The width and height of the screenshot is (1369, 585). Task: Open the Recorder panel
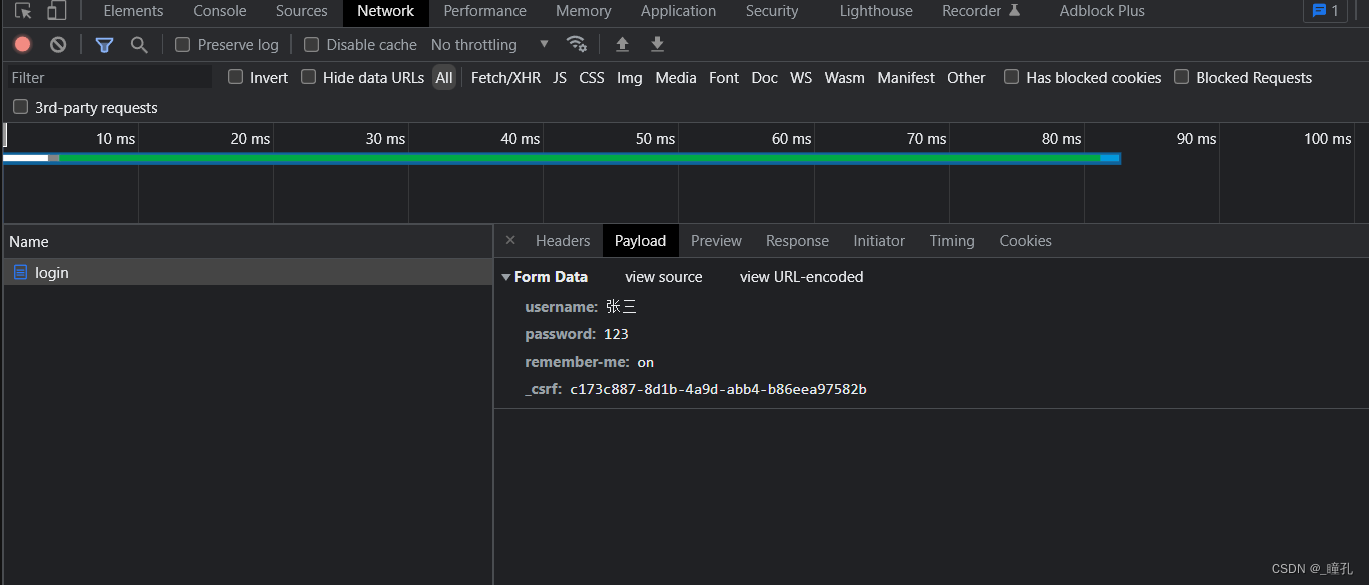pyautogui.click(x=981, y=11)
